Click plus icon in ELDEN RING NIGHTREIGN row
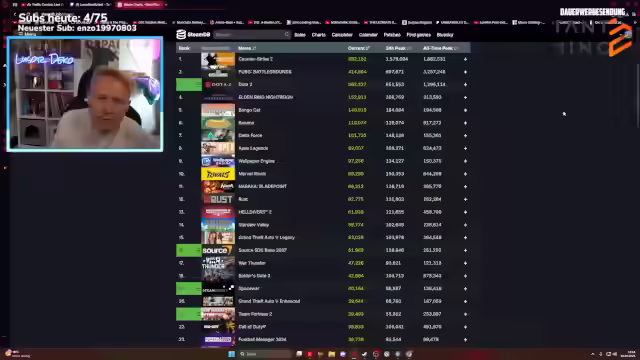This screenshot has height=360, width=640. click(465, 97)
